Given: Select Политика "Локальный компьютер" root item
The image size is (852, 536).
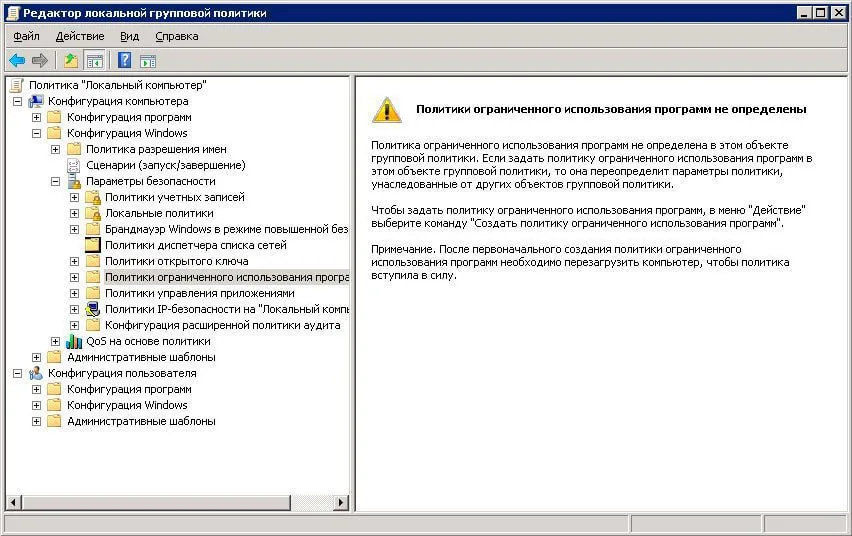Looking at the screenshot, I should tap(118, 85).
